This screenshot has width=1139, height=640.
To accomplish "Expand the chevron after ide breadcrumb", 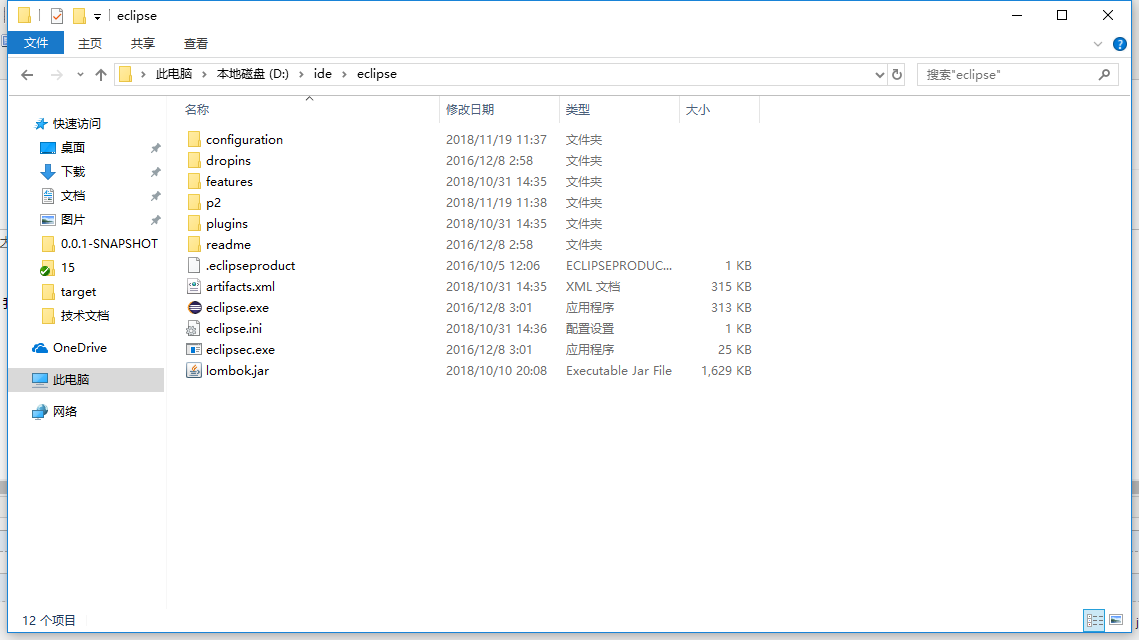I will click(x=344, y=74).
